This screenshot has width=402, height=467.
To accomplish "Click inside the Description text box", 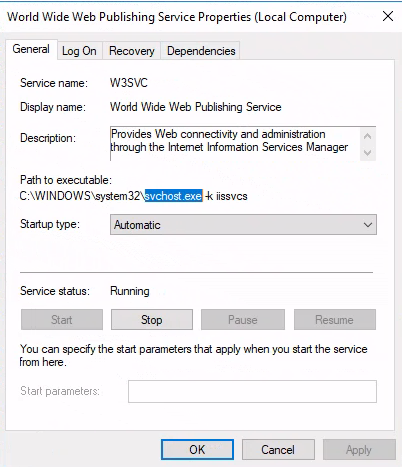I will coord(235,144).
